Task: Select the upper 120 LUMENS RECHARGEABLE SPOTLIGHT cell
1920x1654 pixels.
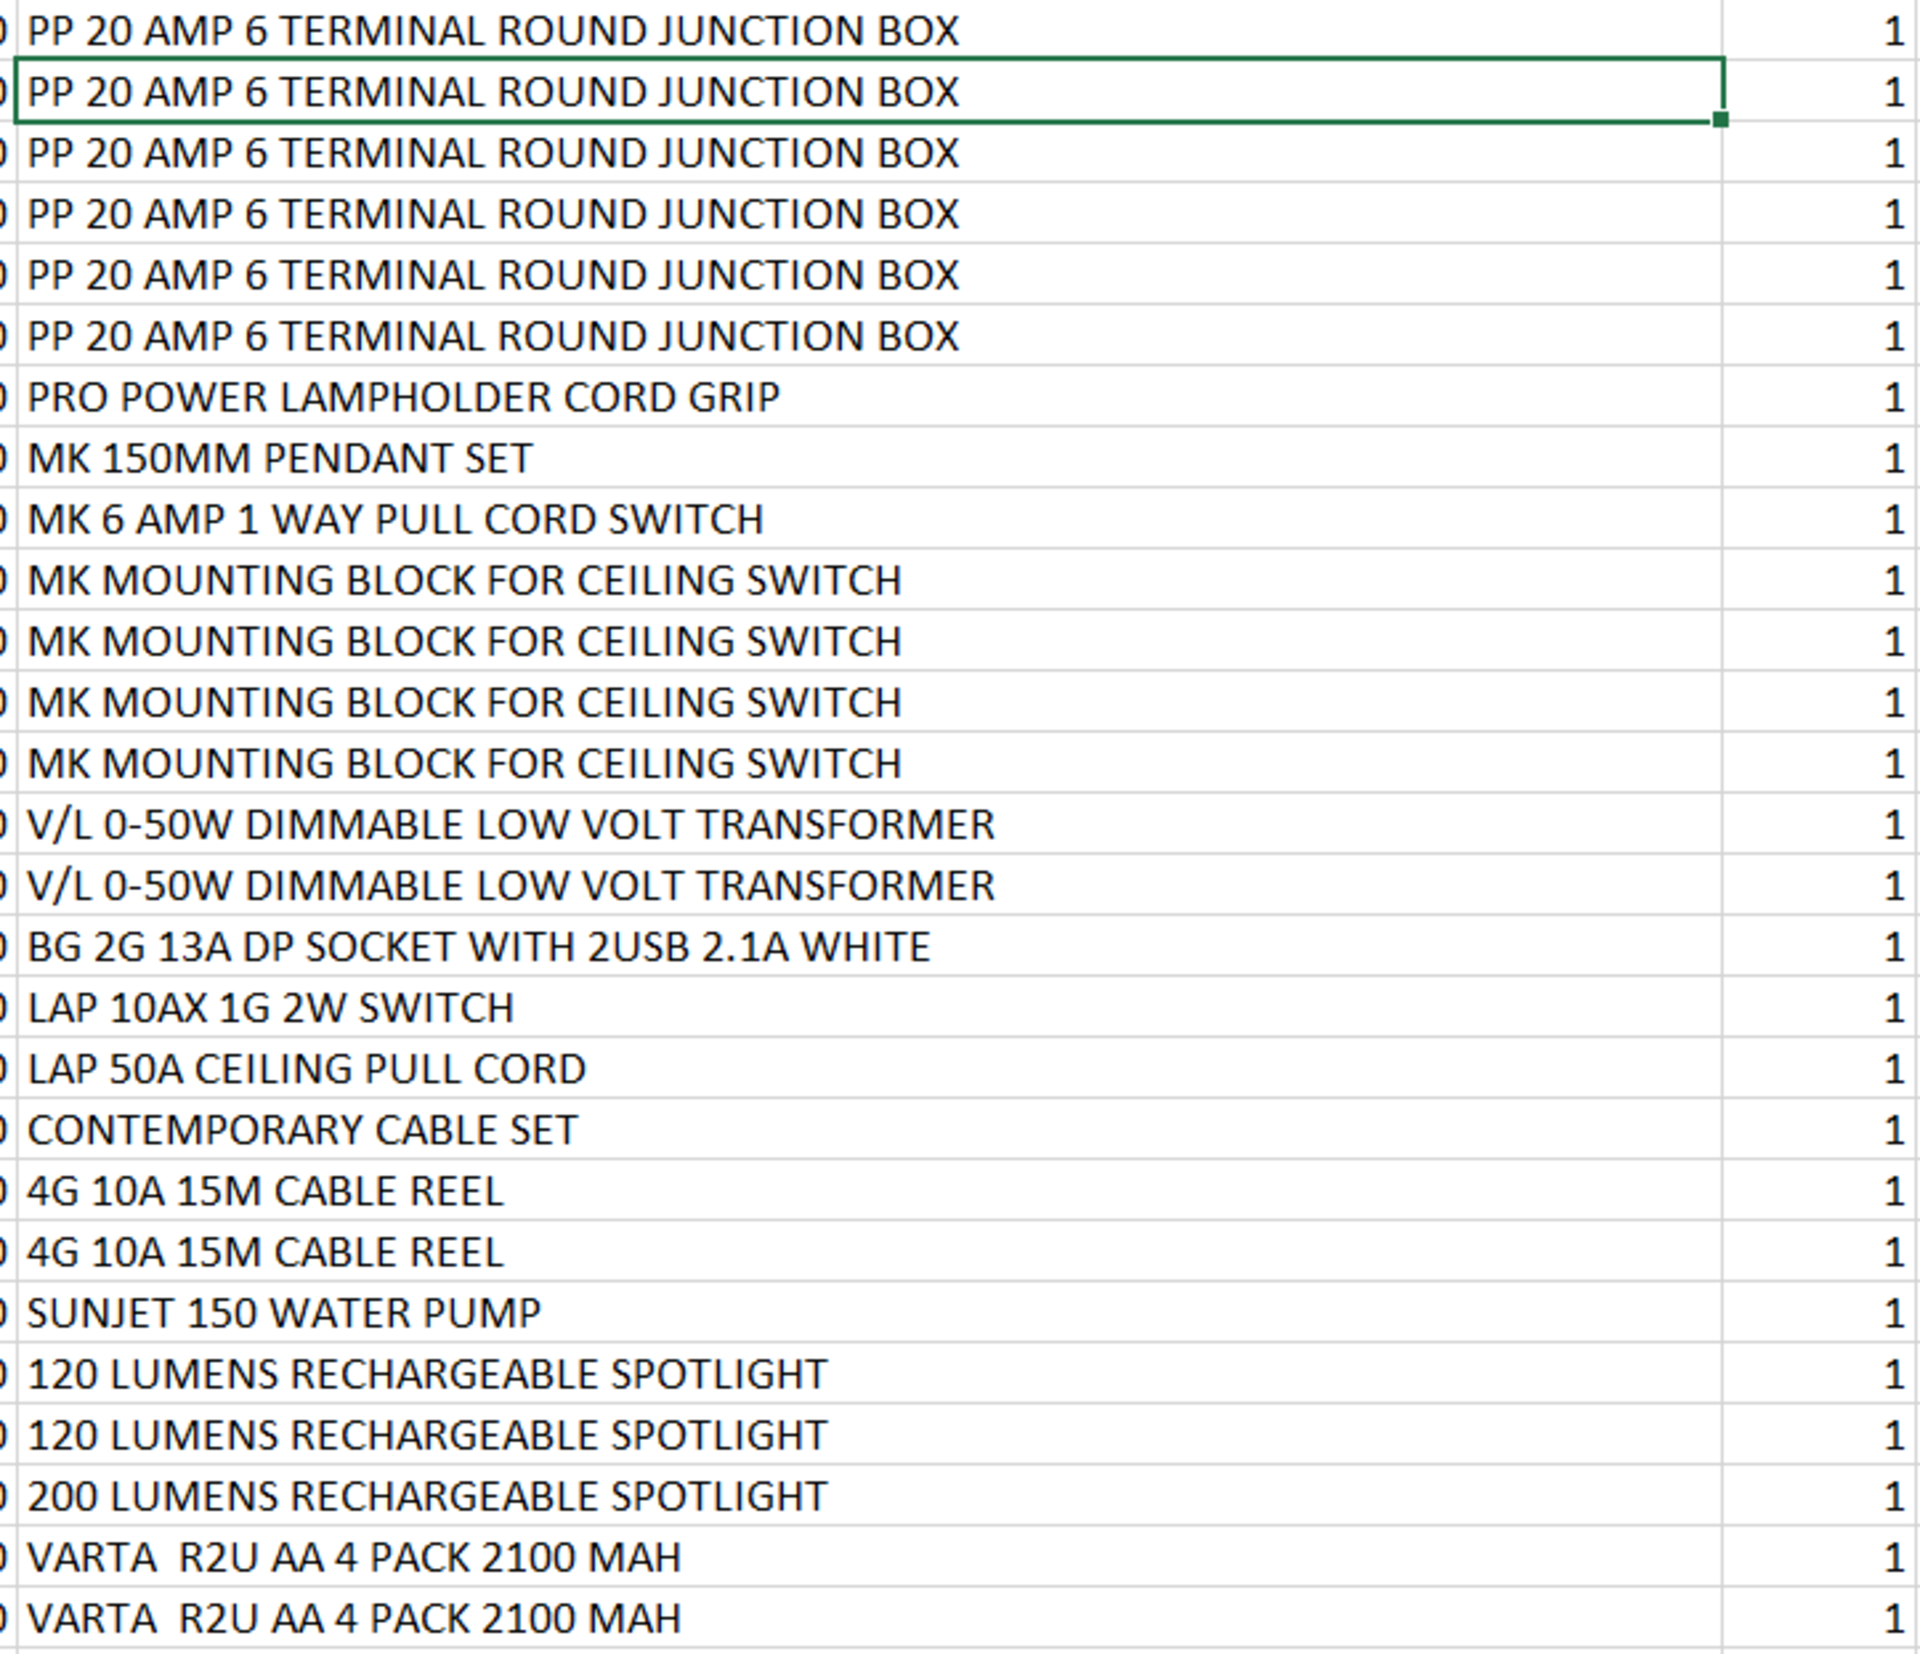Action: [x=869, y=1373]
